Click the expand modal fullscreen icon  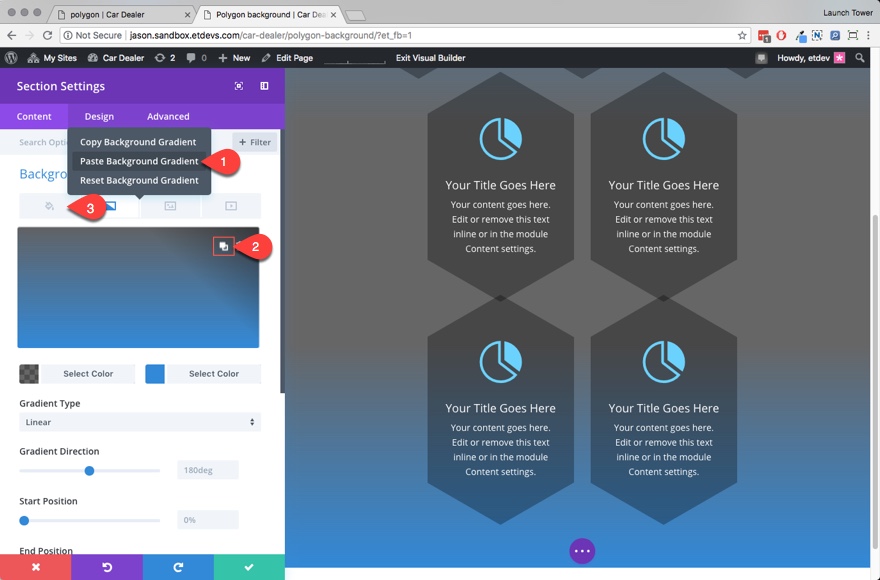coord(239,86)
